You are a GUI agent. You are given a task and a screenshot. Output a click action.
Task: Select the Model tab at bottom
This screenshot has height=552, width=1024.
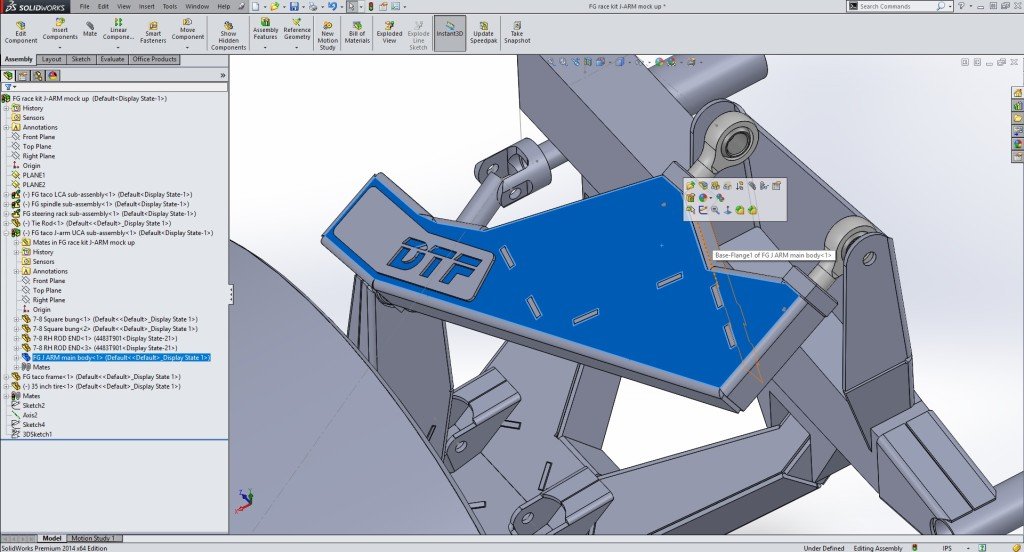click(x=52, y=539)
